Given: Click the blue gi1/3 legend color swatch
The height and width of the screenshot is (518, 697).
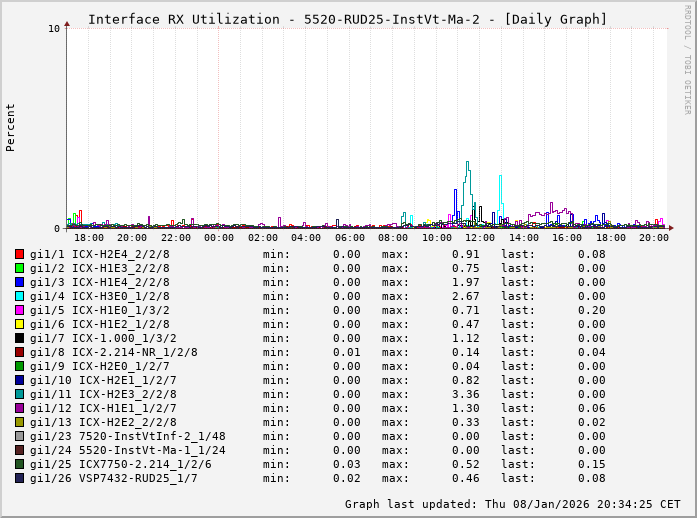Looking at the screenshot, I should click(x=19, y=282).
